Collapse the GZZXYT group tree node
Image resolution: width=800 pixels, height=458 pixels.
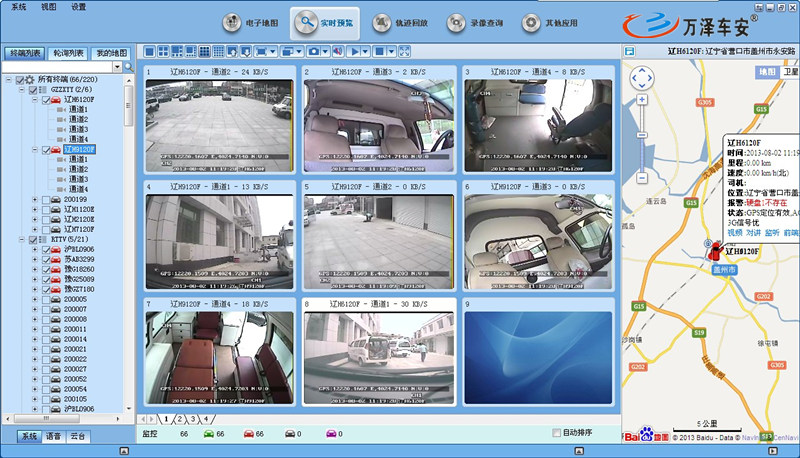(x=21, y=90)
